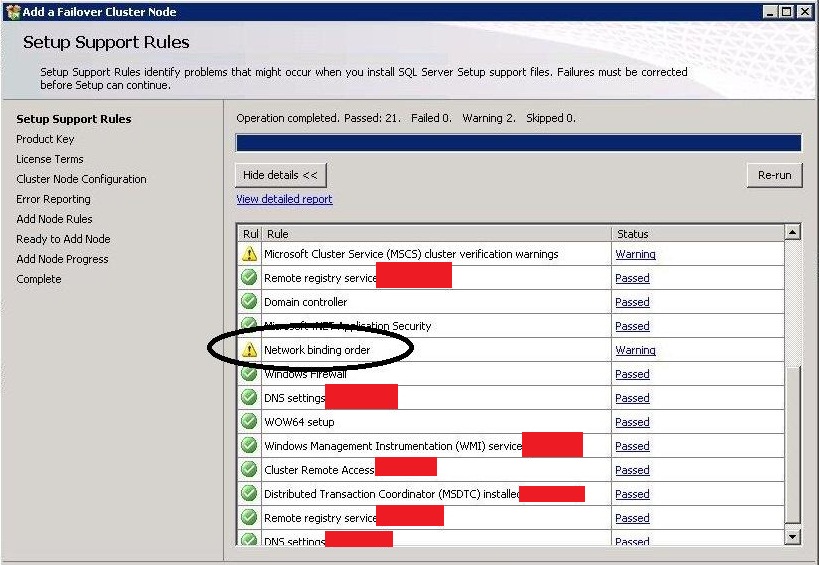The height and width of the screenshot is (565, 819).
Task: Click the green check icon for WOW64 setup
Action: pos(250,421)
